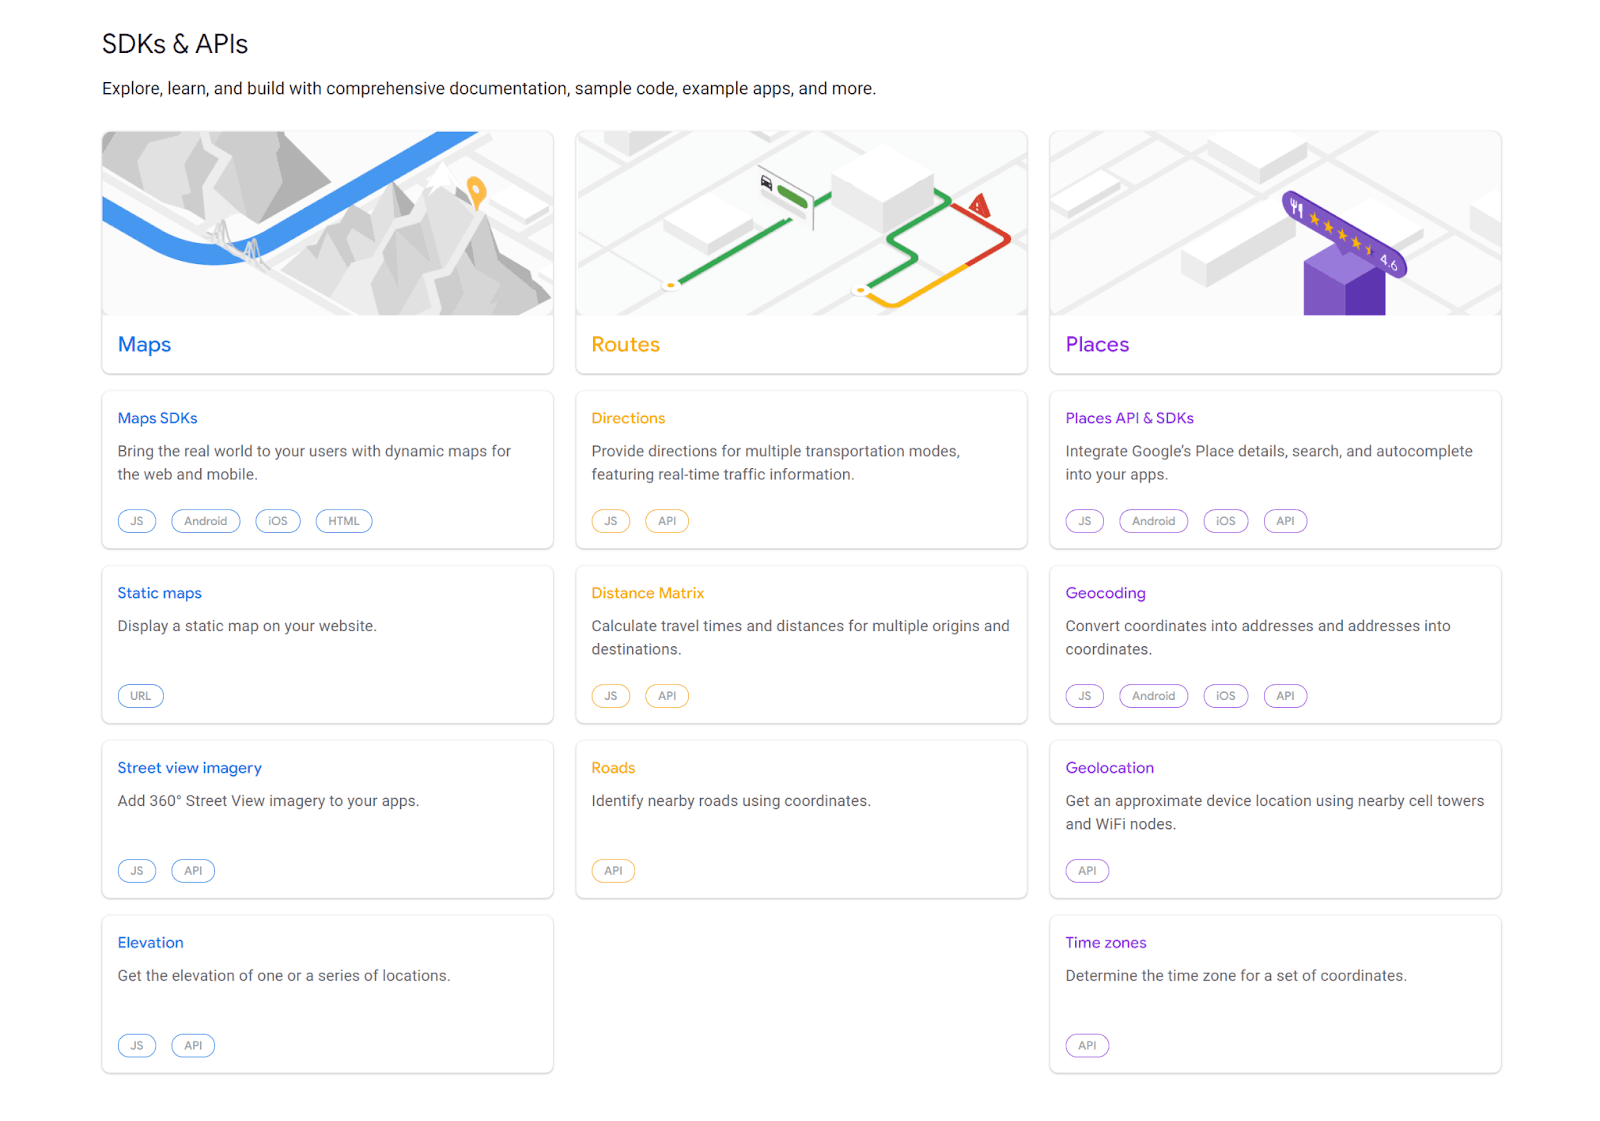Open the Routes tab card
Image resolution: width=1600 pixels, height=1121 pixels.
[x=625, y=344]
